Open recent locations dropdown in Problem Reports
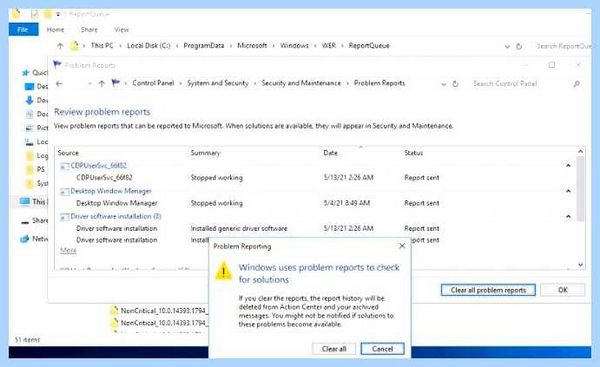This screenshot has width=600, height=367. [90, 83]
